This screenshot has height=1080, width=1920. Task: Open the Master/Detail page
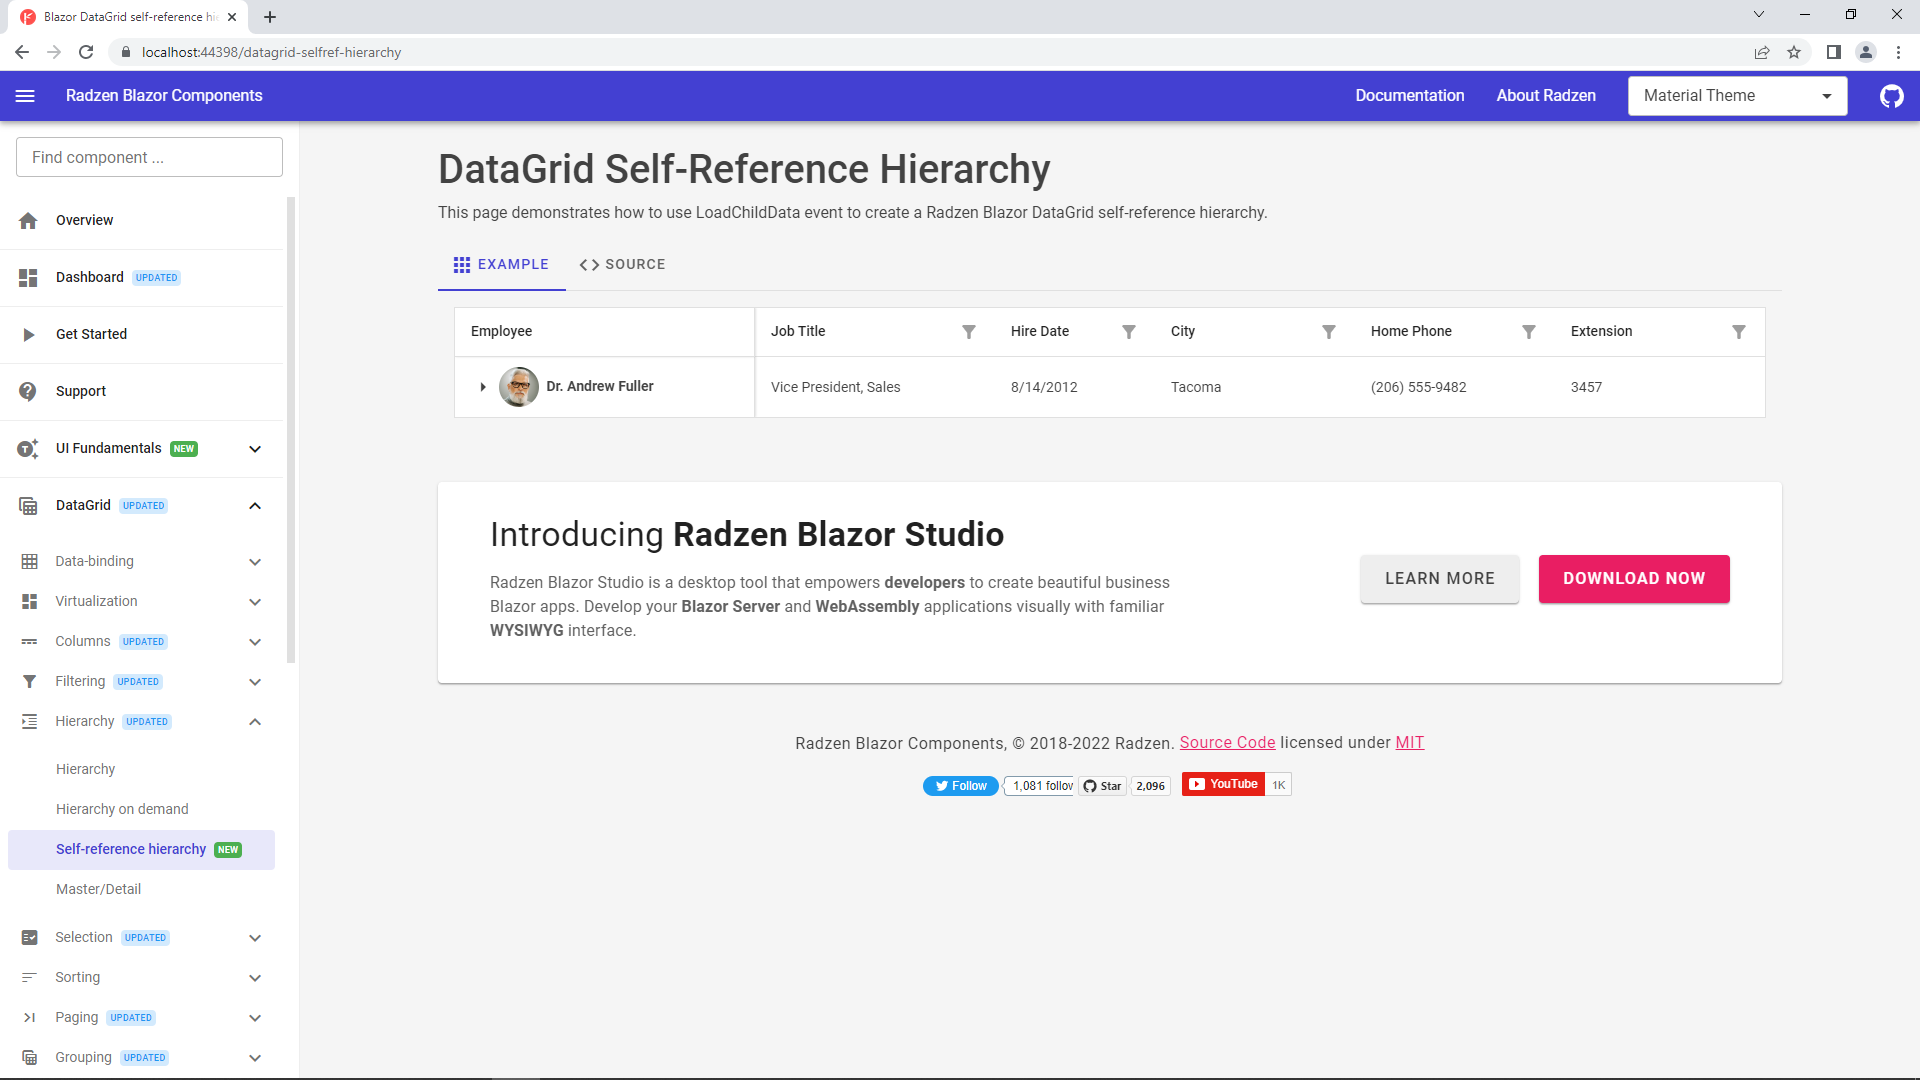98,890
